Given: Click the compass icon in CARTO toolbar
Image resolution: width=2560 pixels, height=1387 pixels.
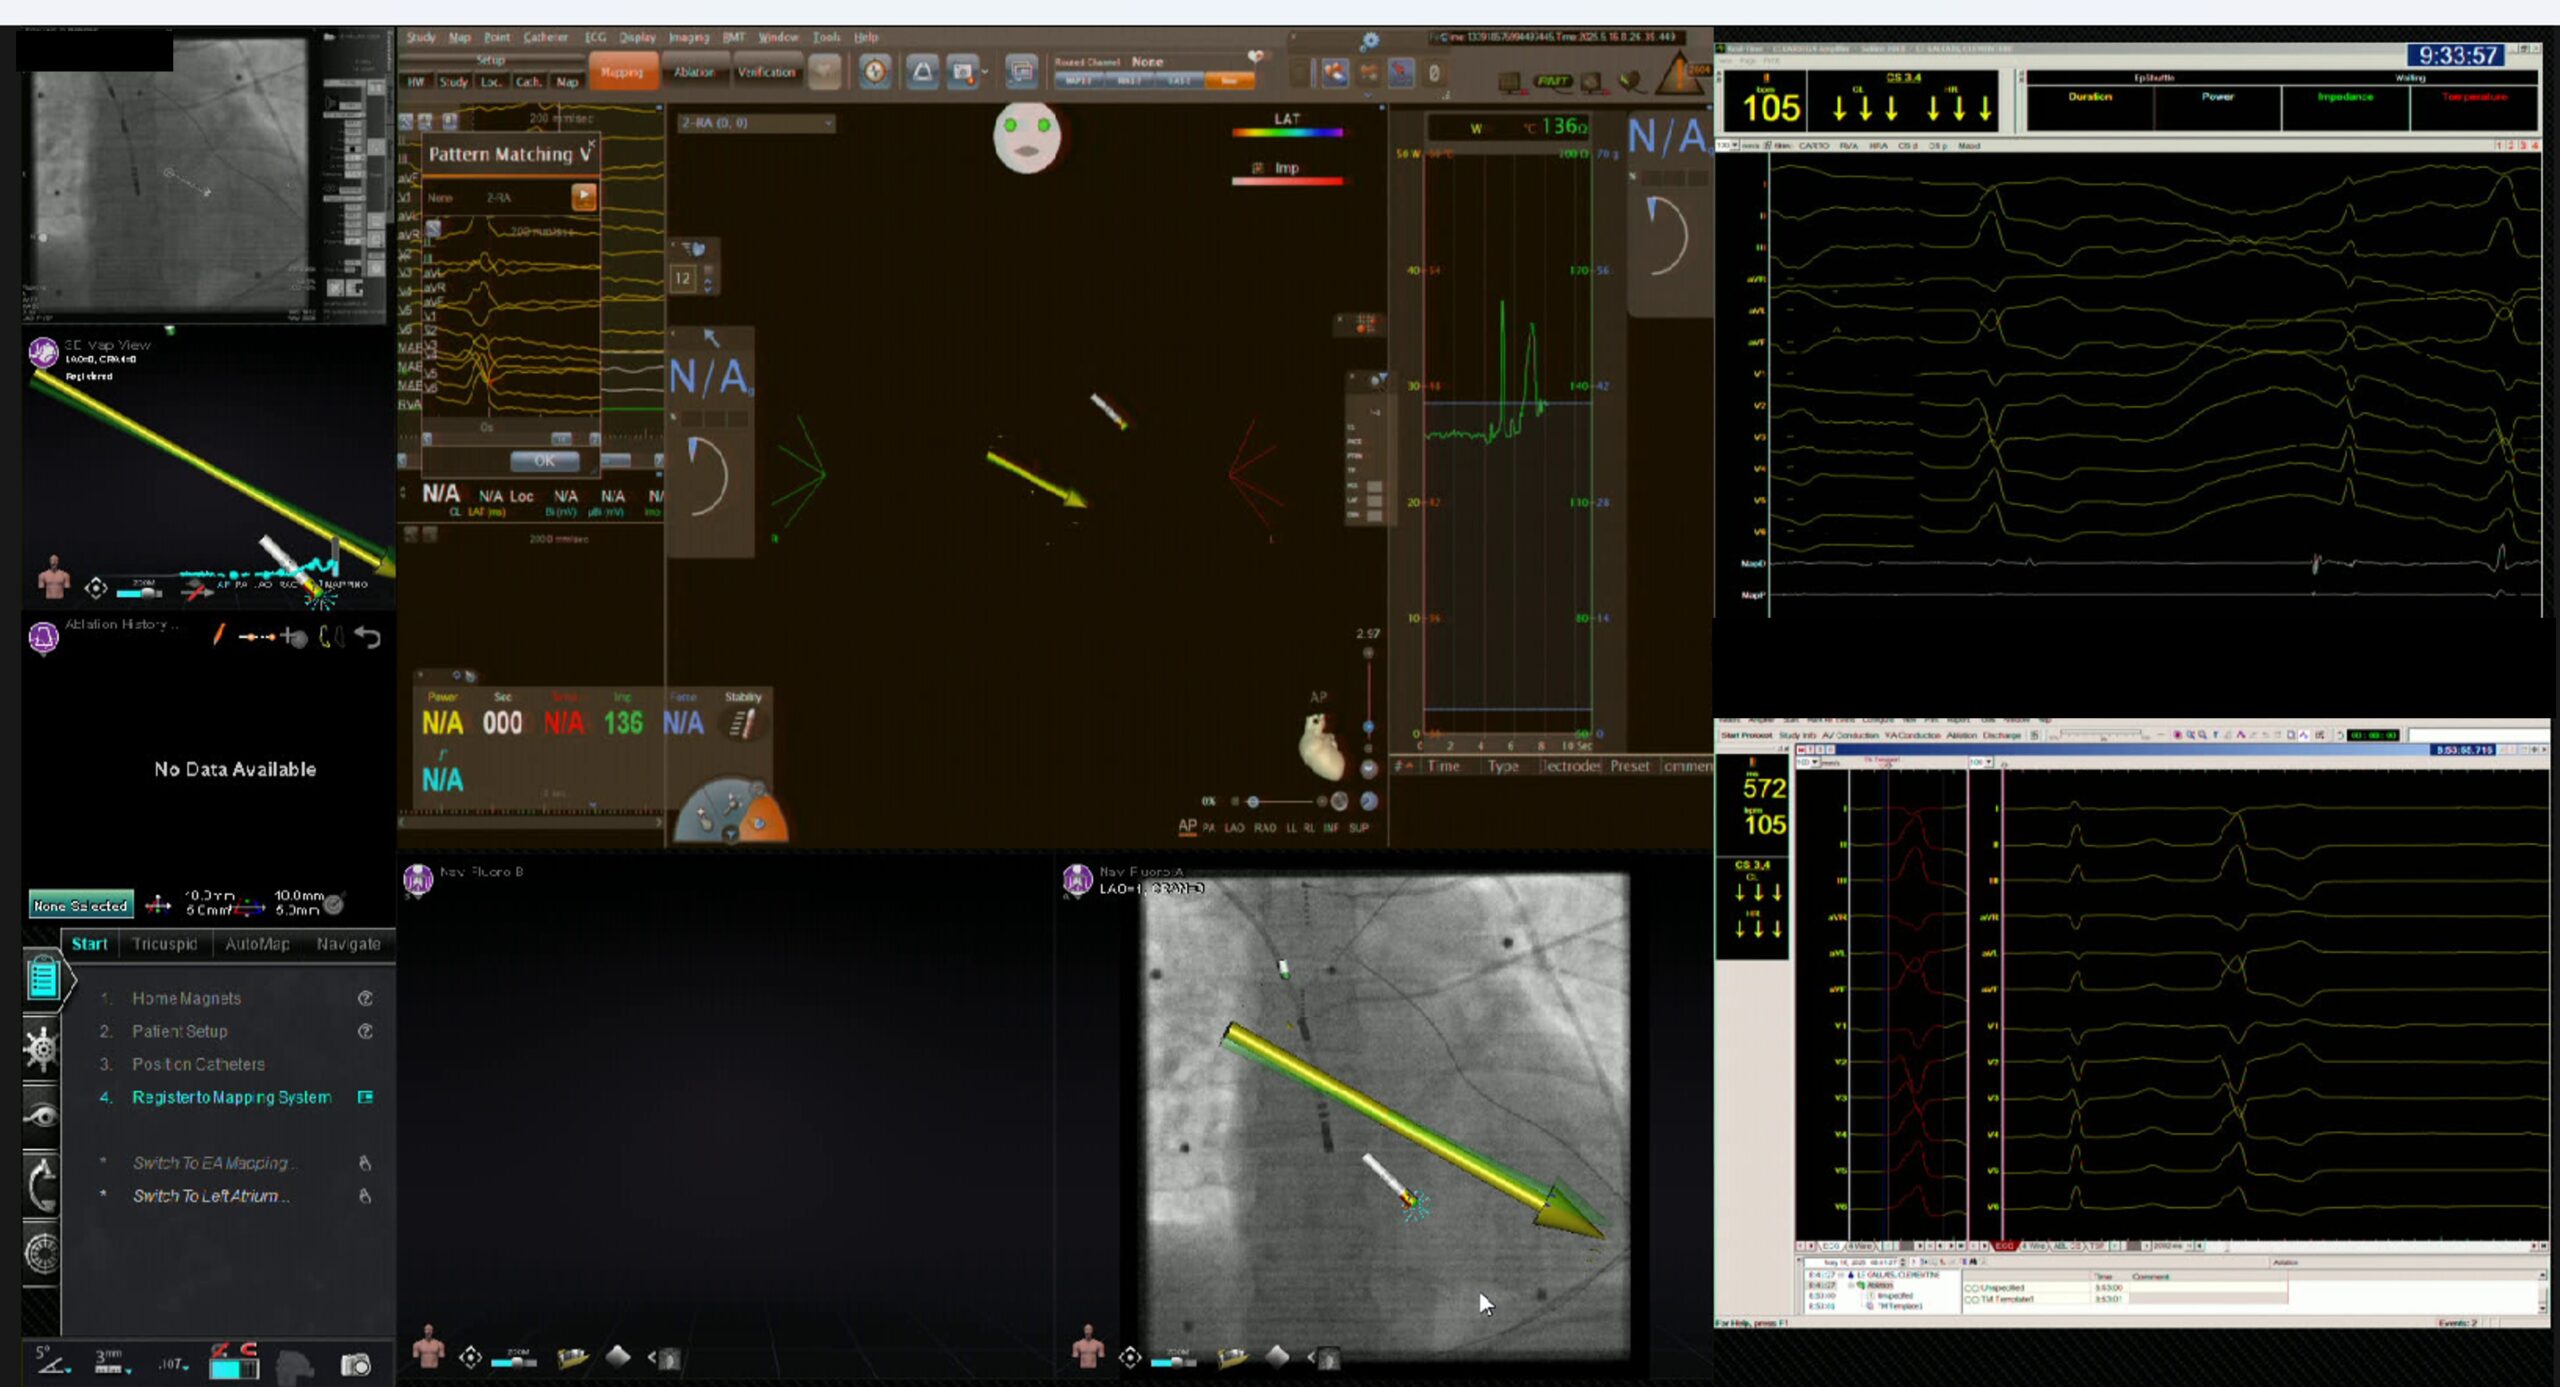Looking at the screenshot, I should point(875,72).
